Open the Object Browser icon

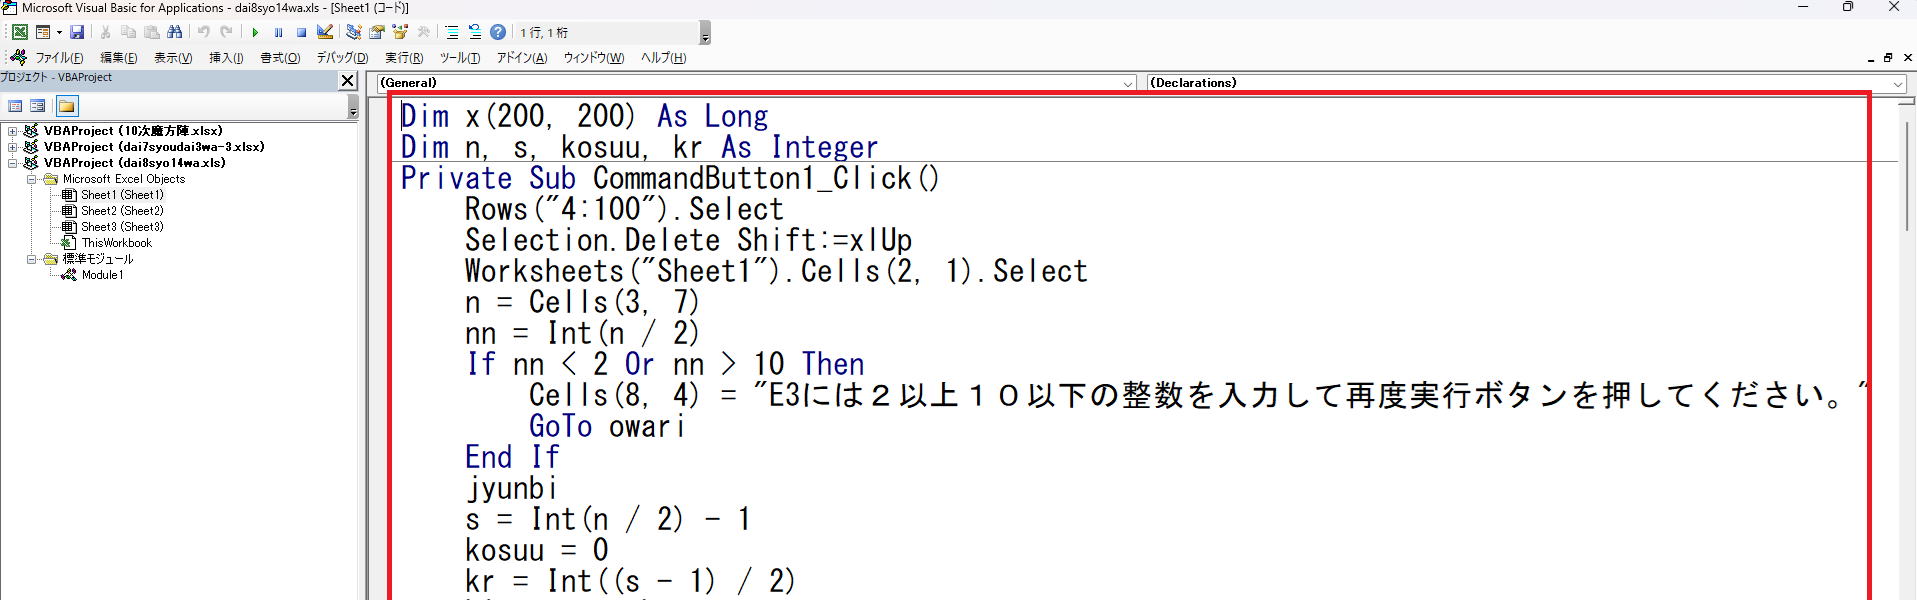(400, 32)
